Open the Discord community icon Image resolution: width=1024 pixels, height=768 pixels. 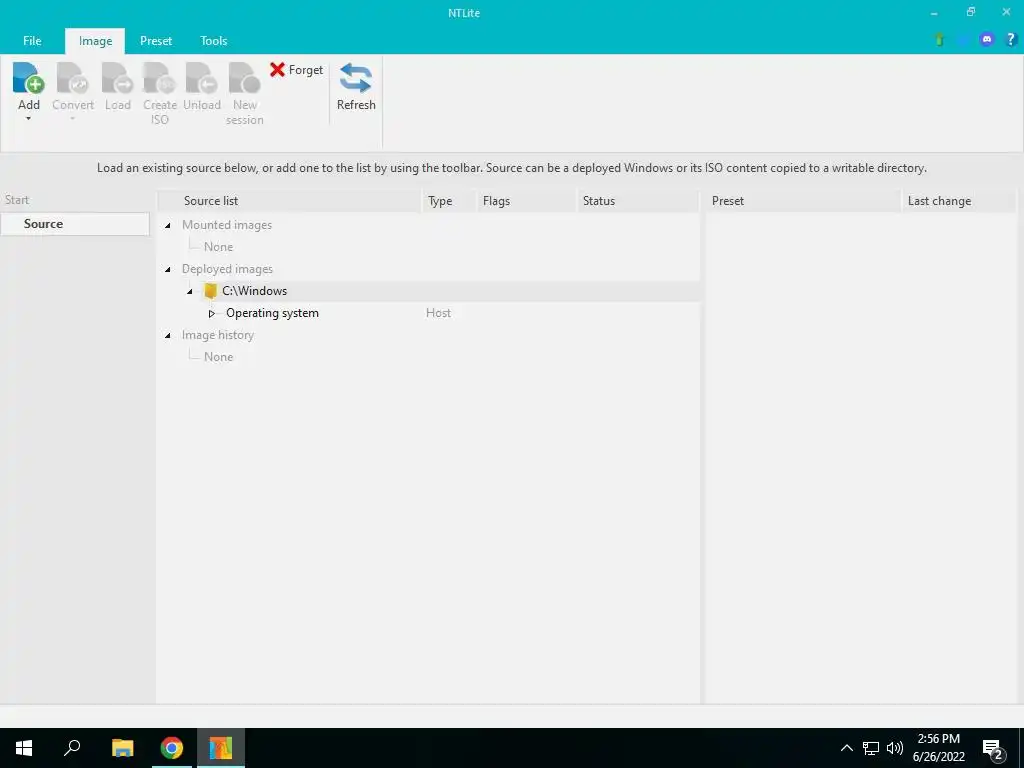[x=987, y=40]
